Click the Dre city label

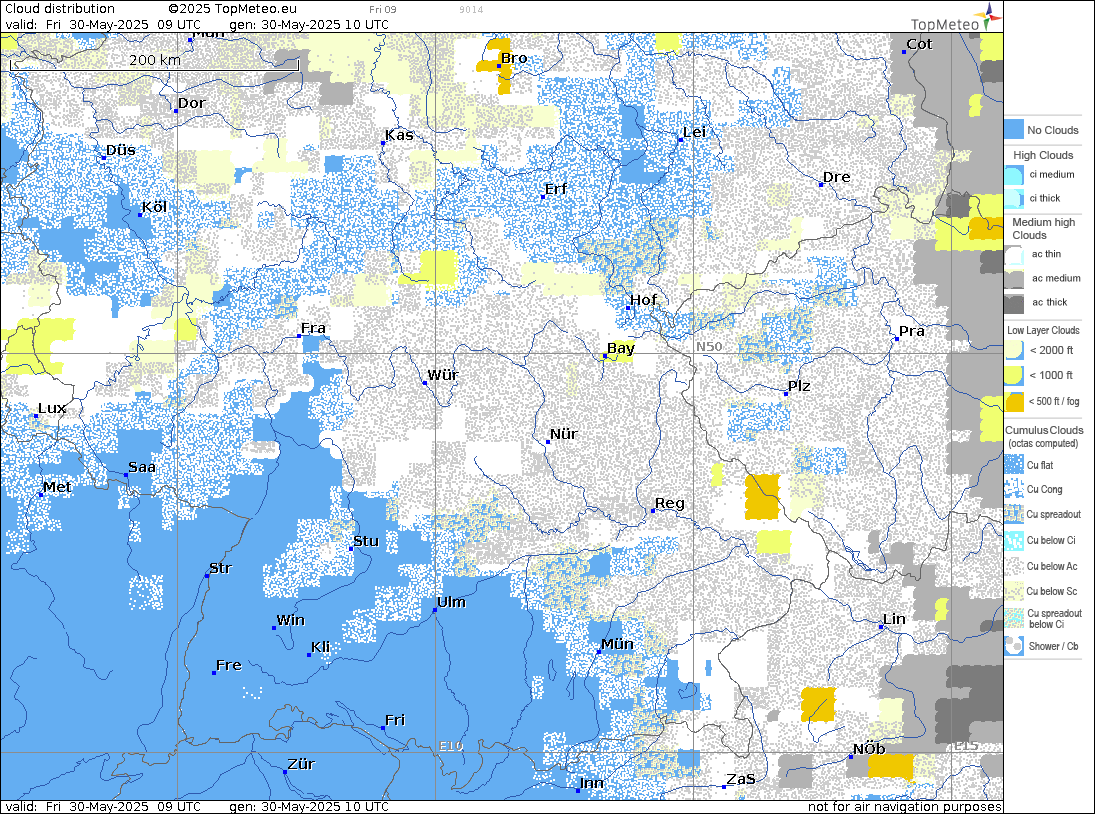click(837, 177)
